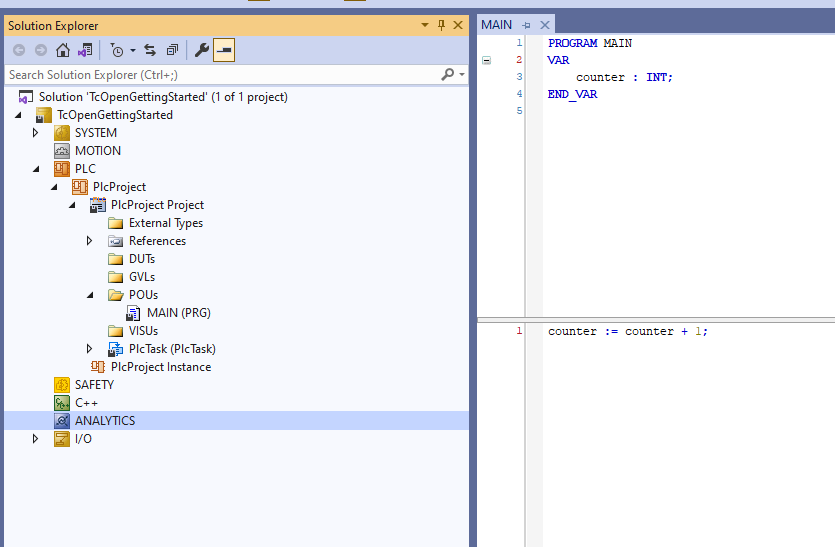Click 'counter := counter + 1;' code line
This screenshot has width=835, height=547.
pos(628,331)
